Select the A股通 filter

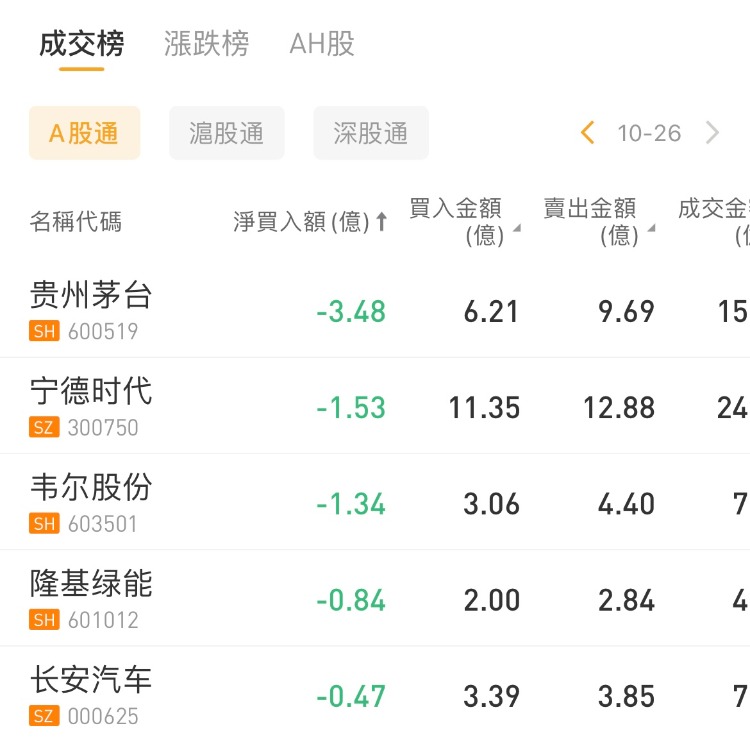coord(84,133)
